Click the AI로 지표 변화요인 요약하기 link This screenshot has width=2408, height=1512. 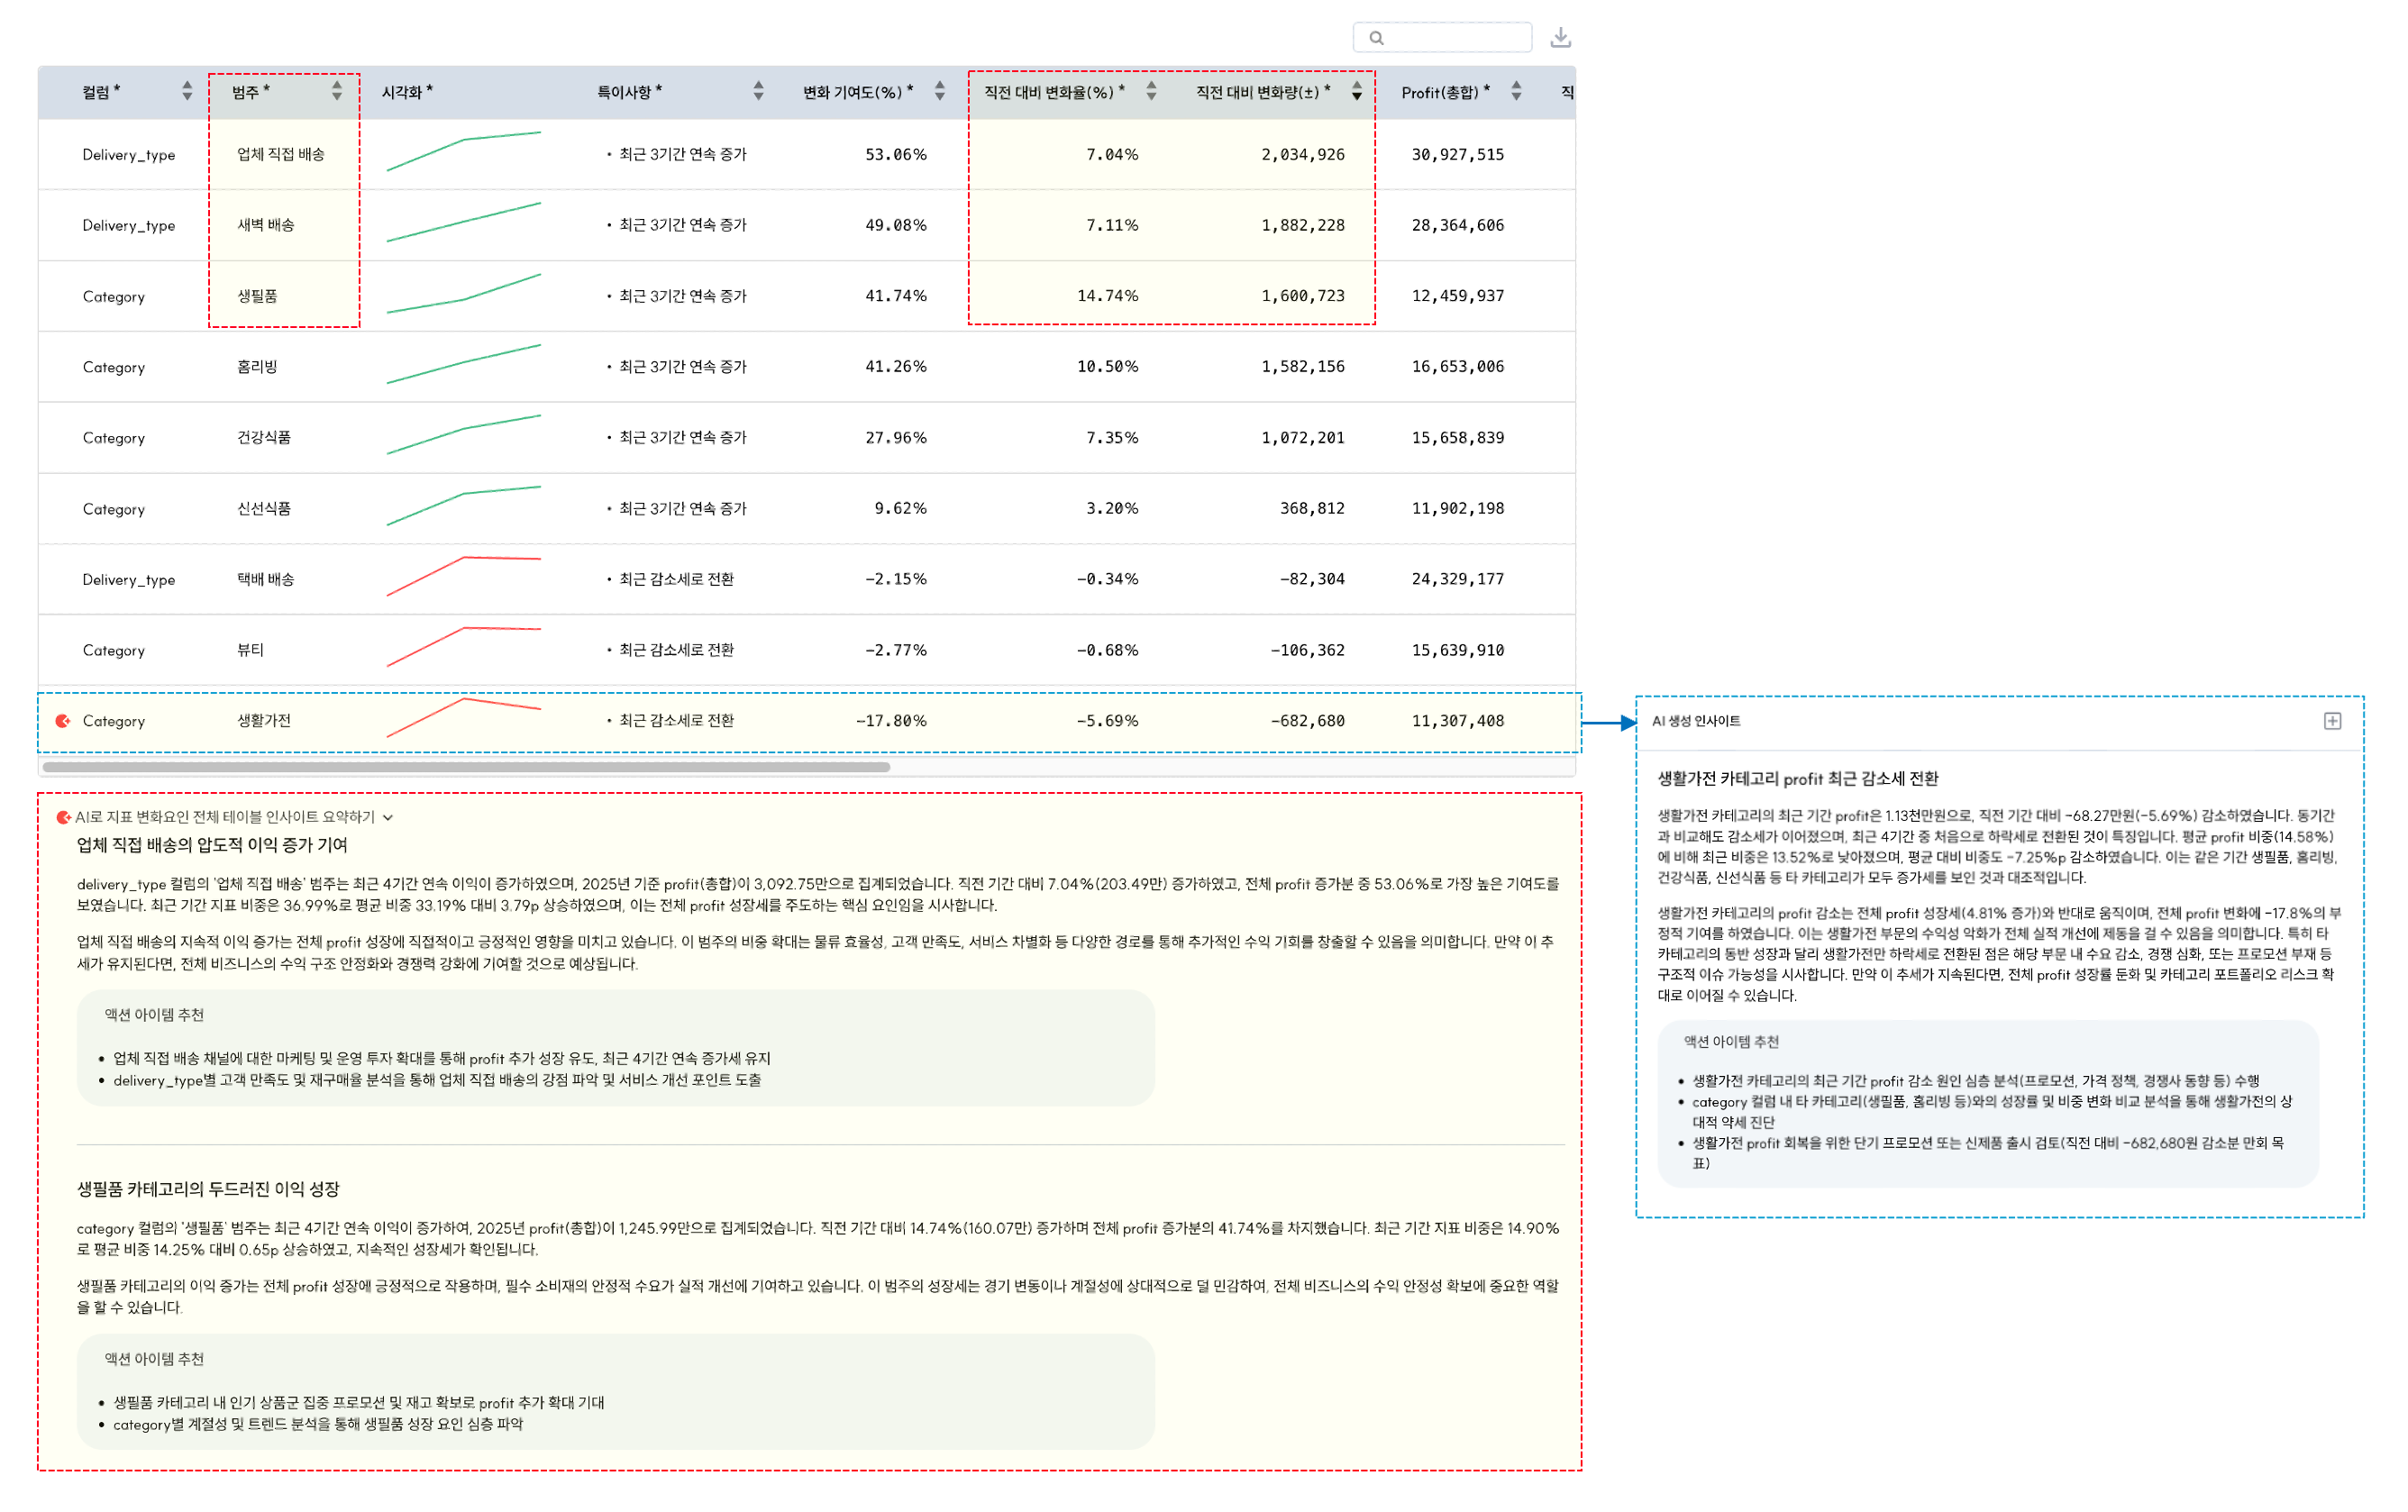pos(224,817)
